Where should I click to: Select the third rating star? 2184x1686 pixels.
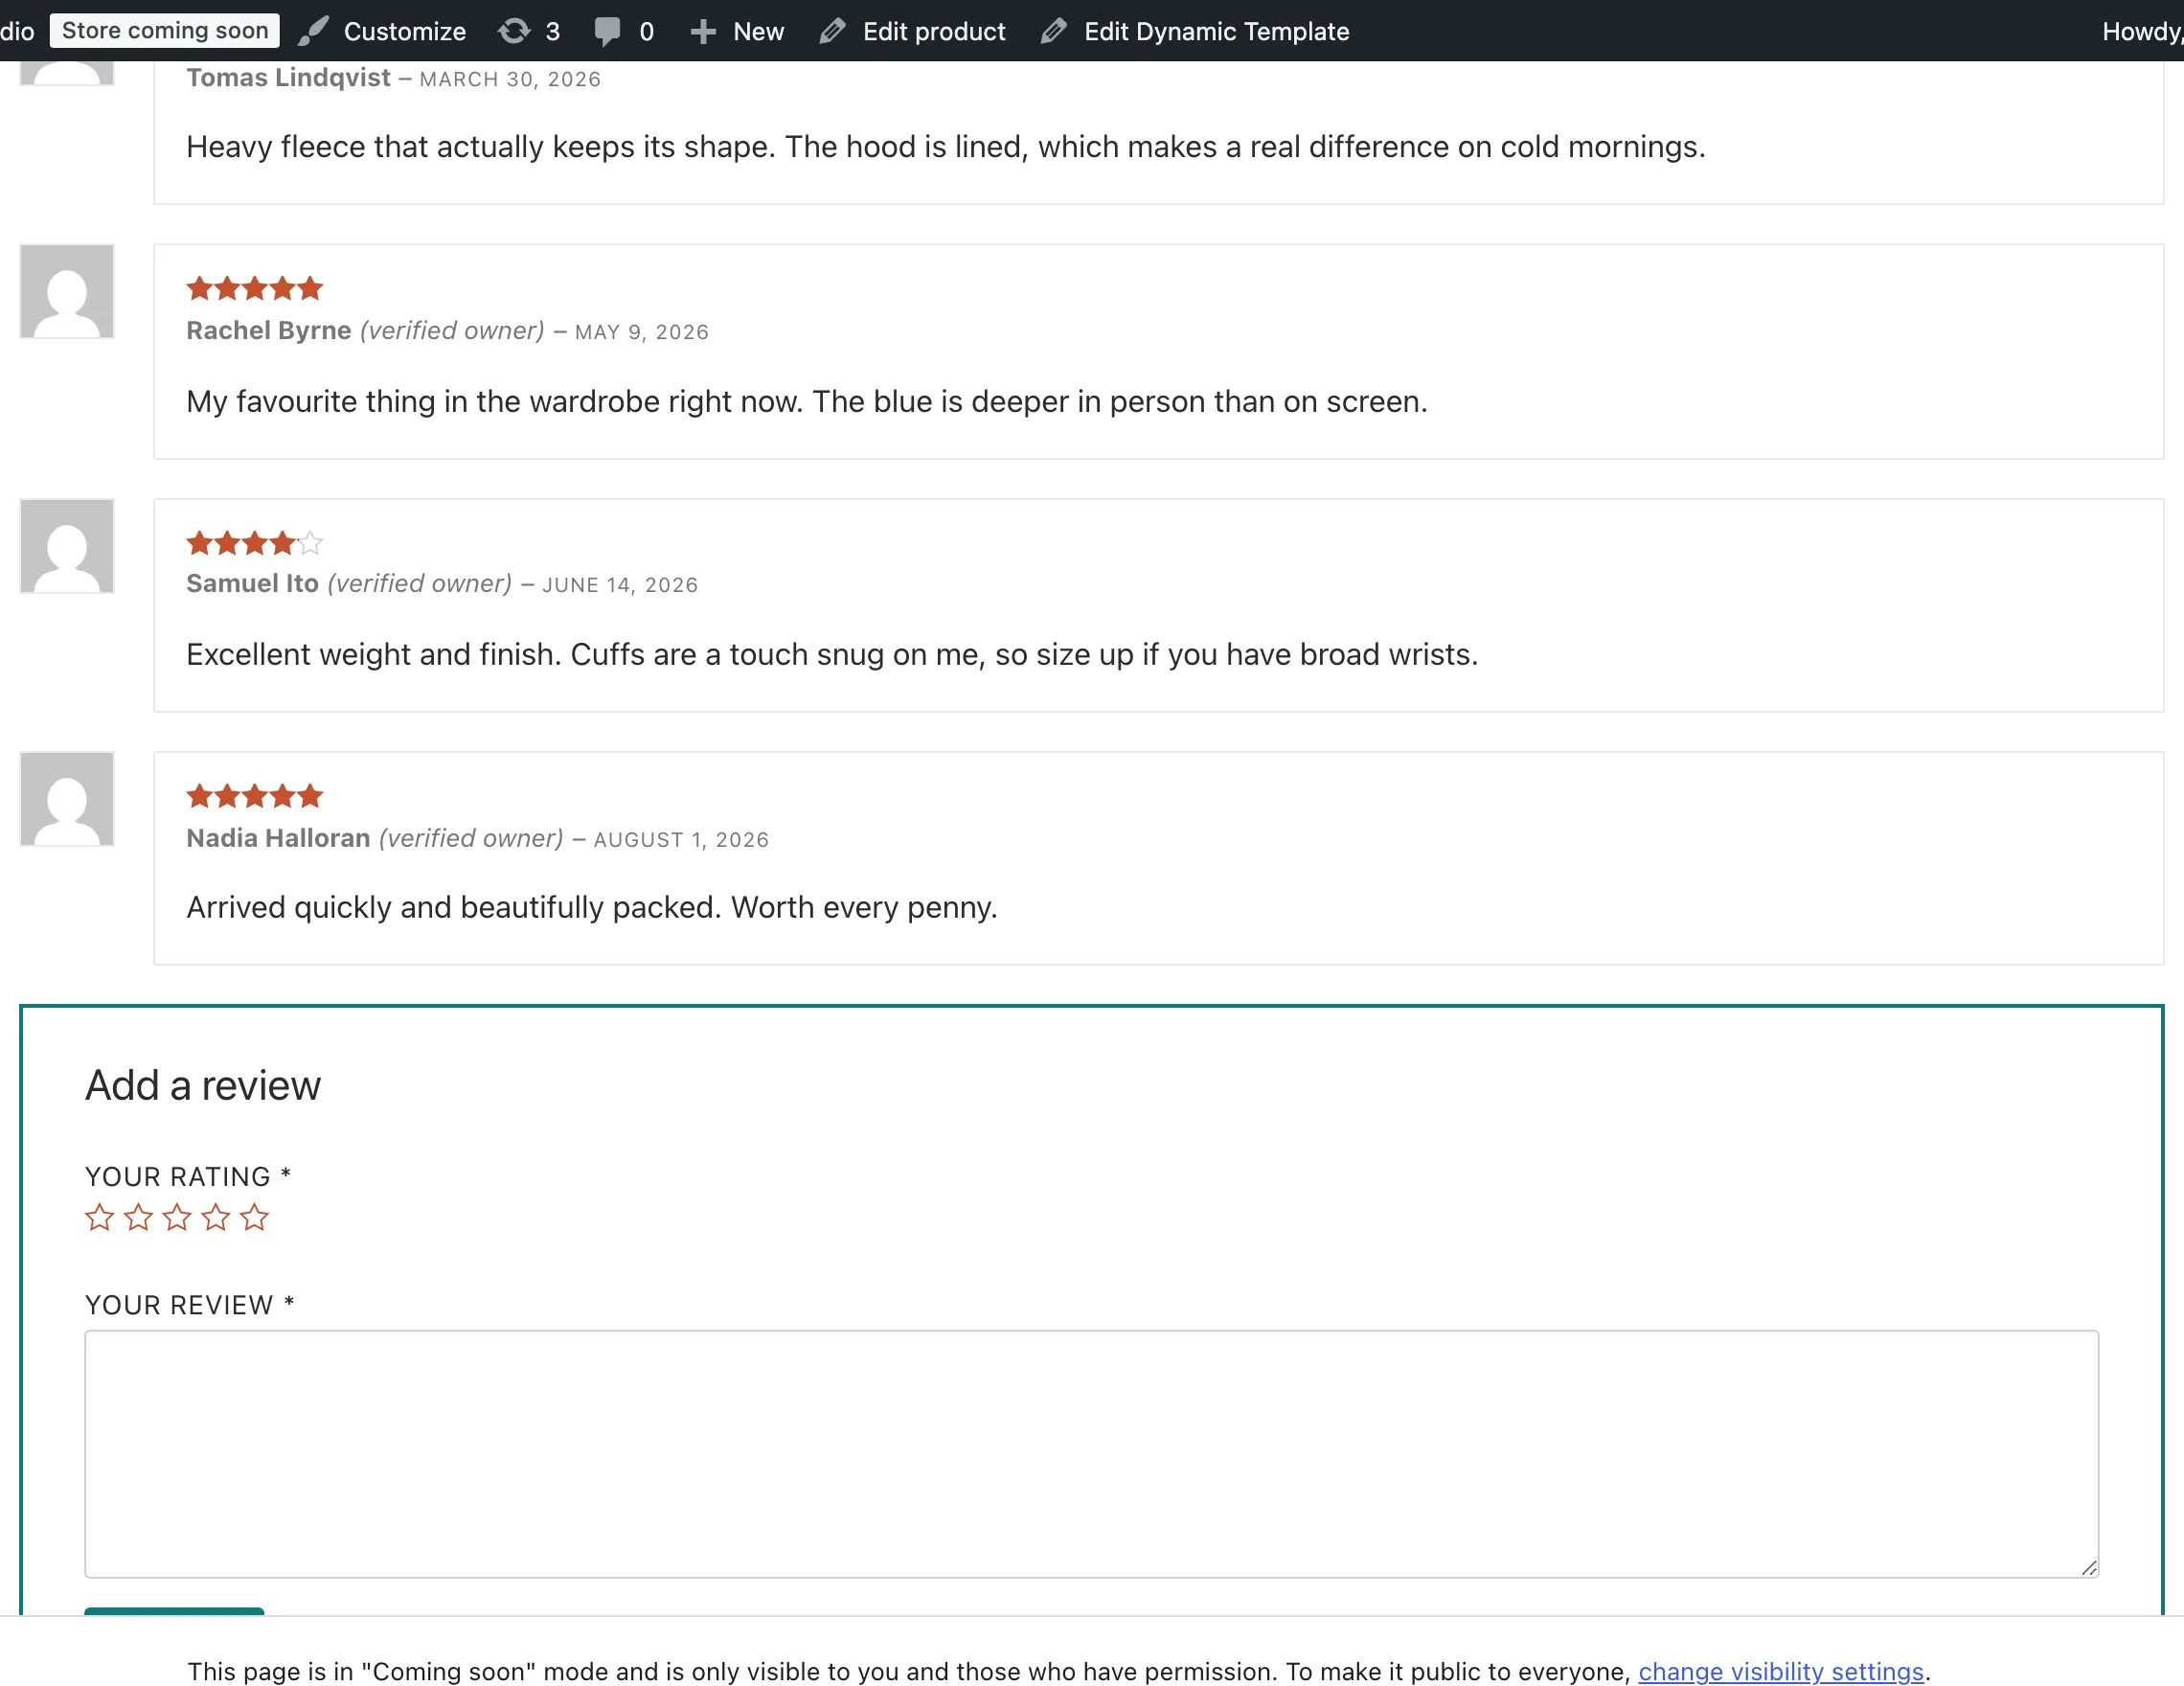(x=177, y=1217)
